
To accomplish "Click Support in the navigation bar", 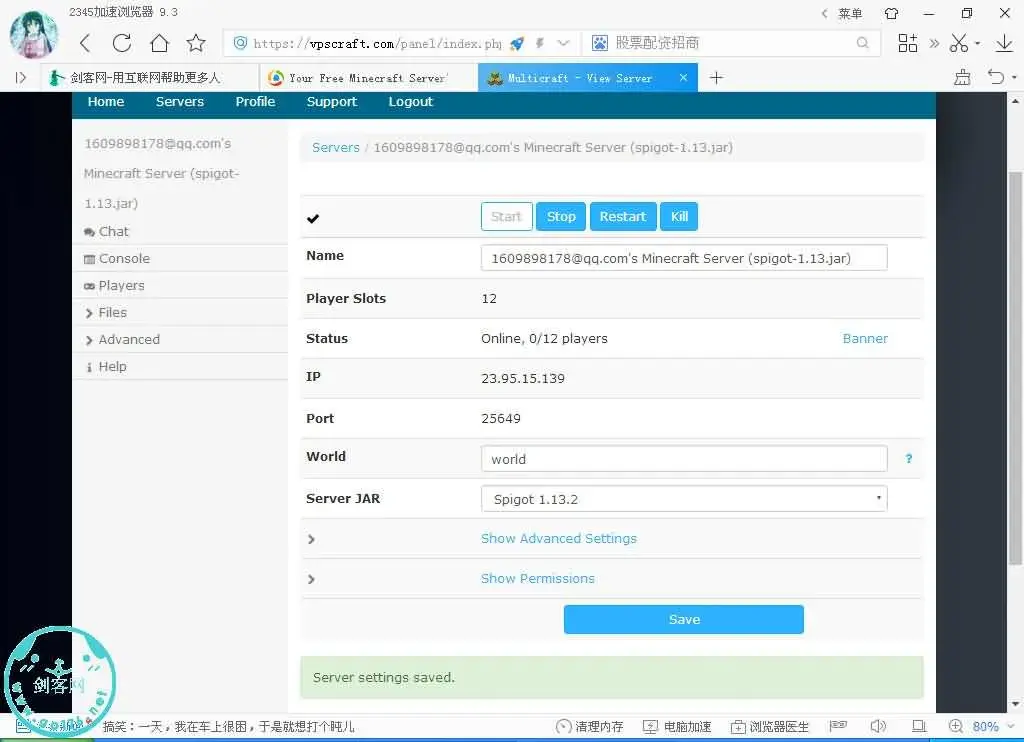I will [x=332, y=102].
